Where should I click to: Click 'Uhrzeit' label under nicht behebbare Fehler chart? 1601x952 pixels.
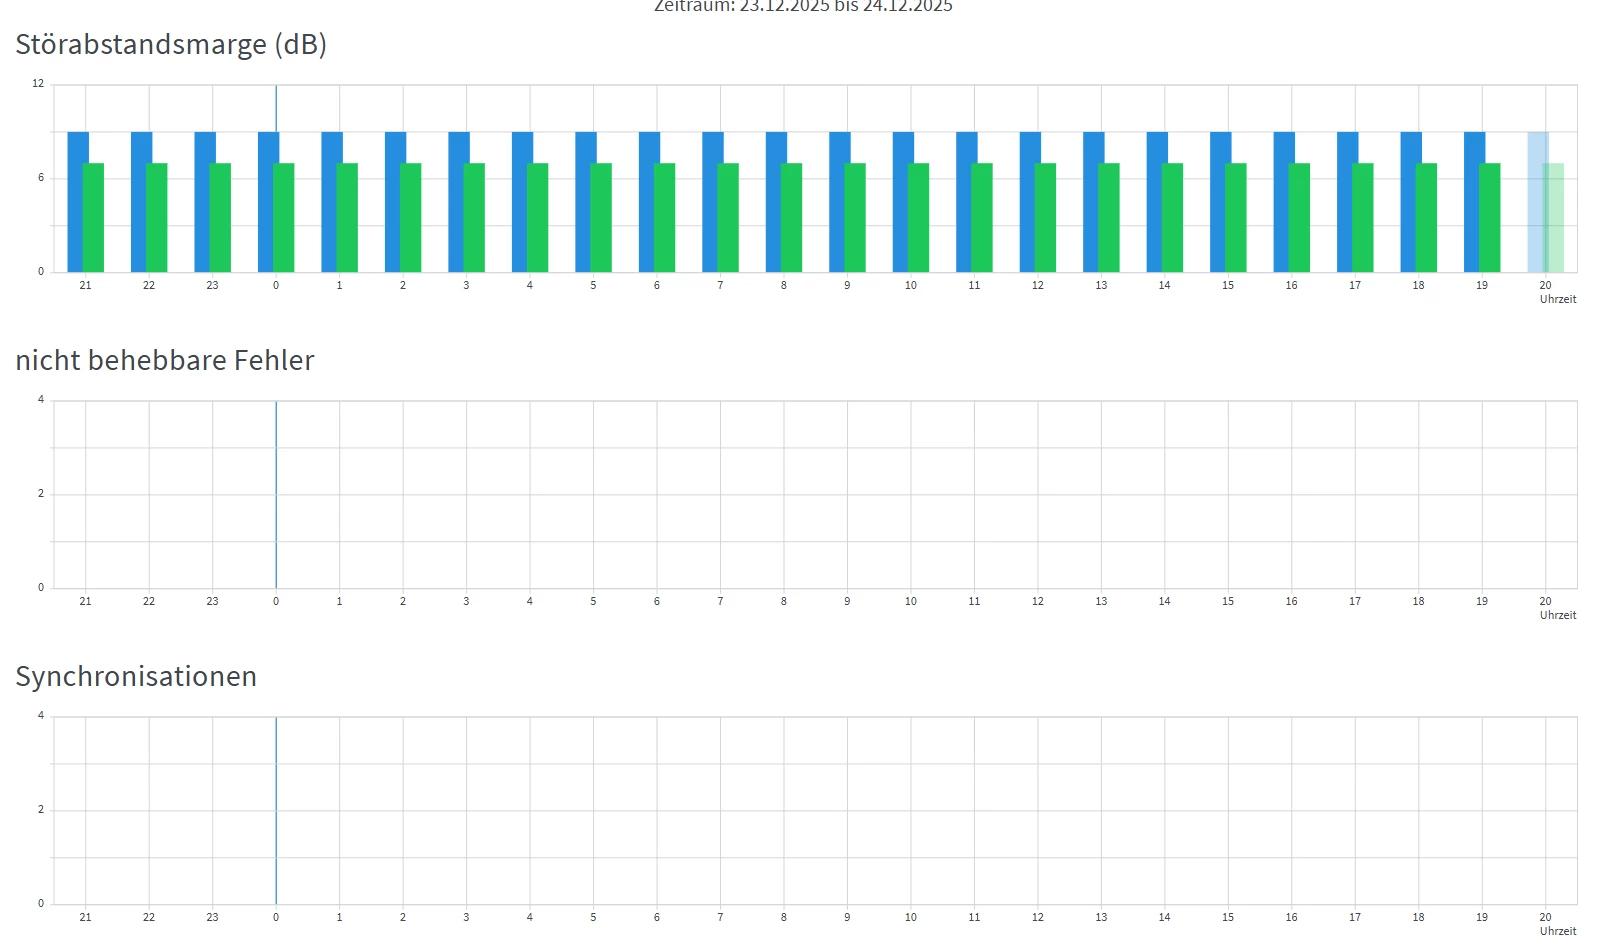(x=1558, y=615)
